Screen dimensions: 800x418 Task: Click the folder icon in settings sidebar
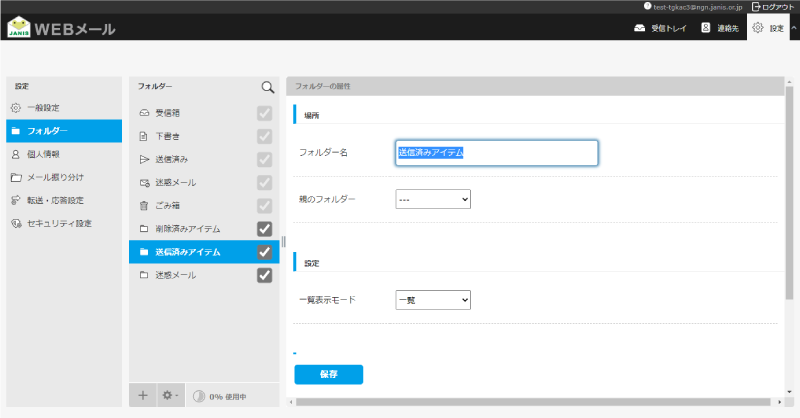(x=16, y=131)
